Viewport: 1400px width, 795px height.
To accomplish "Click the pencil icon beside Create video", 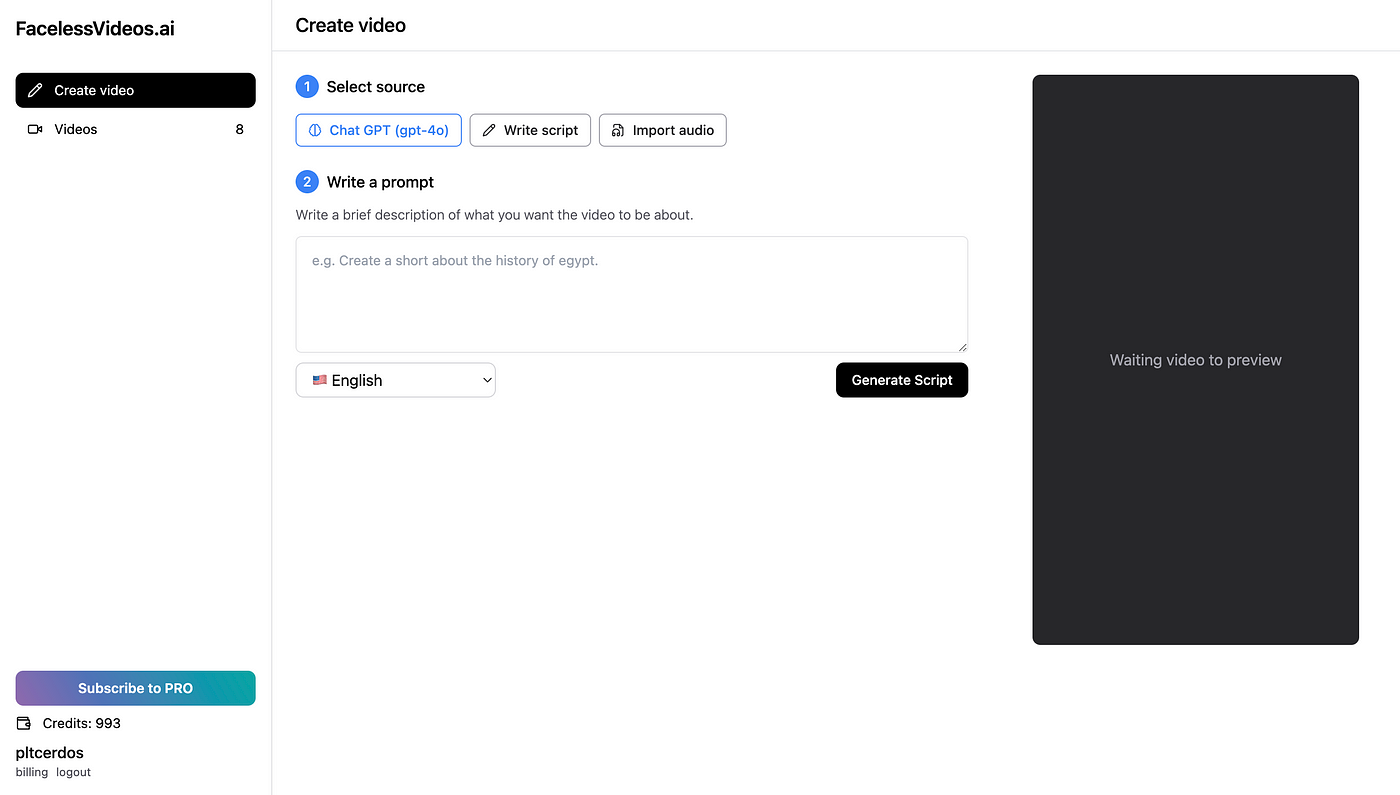I will click(x=35, y=90).
